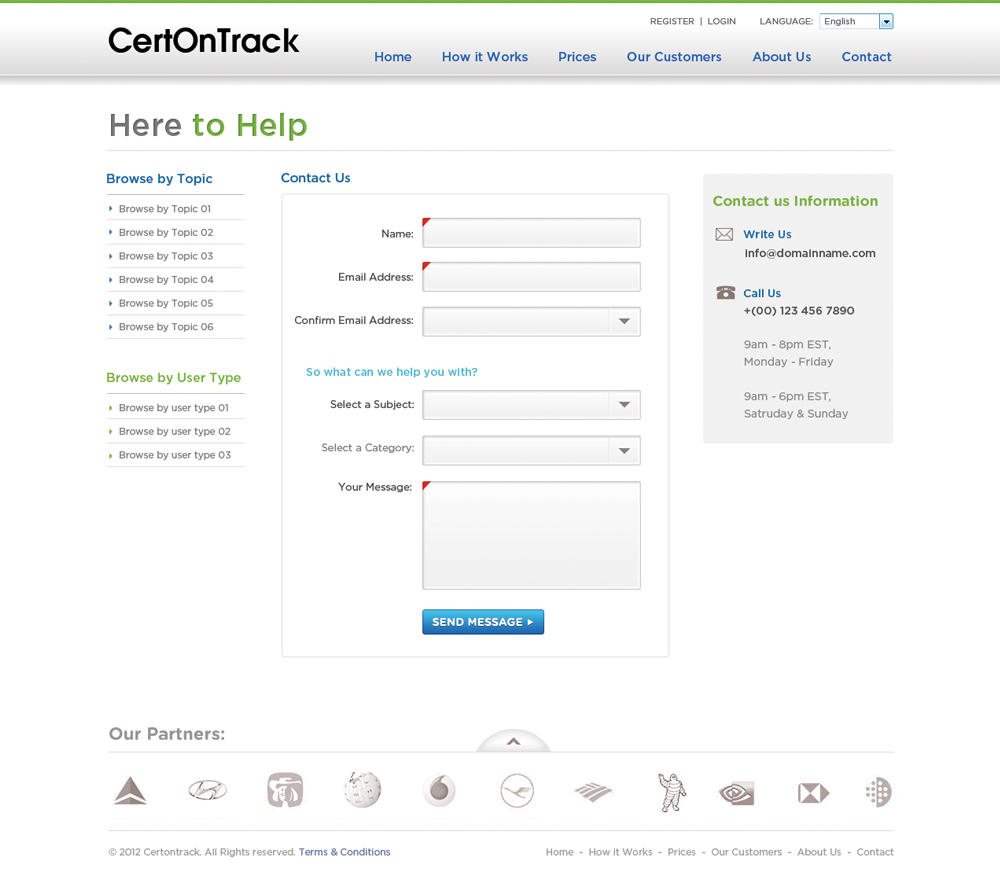This screenshot has width=1000, height=878.
Task: Click the dotted circle partner logo
Action: 879,792
